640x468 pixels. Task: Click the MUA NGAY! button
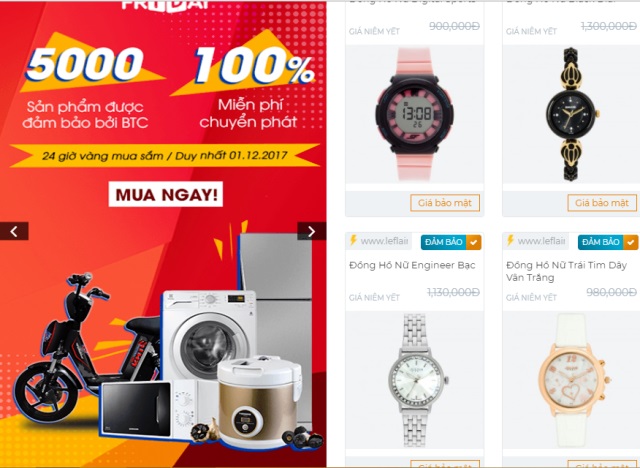166,194
